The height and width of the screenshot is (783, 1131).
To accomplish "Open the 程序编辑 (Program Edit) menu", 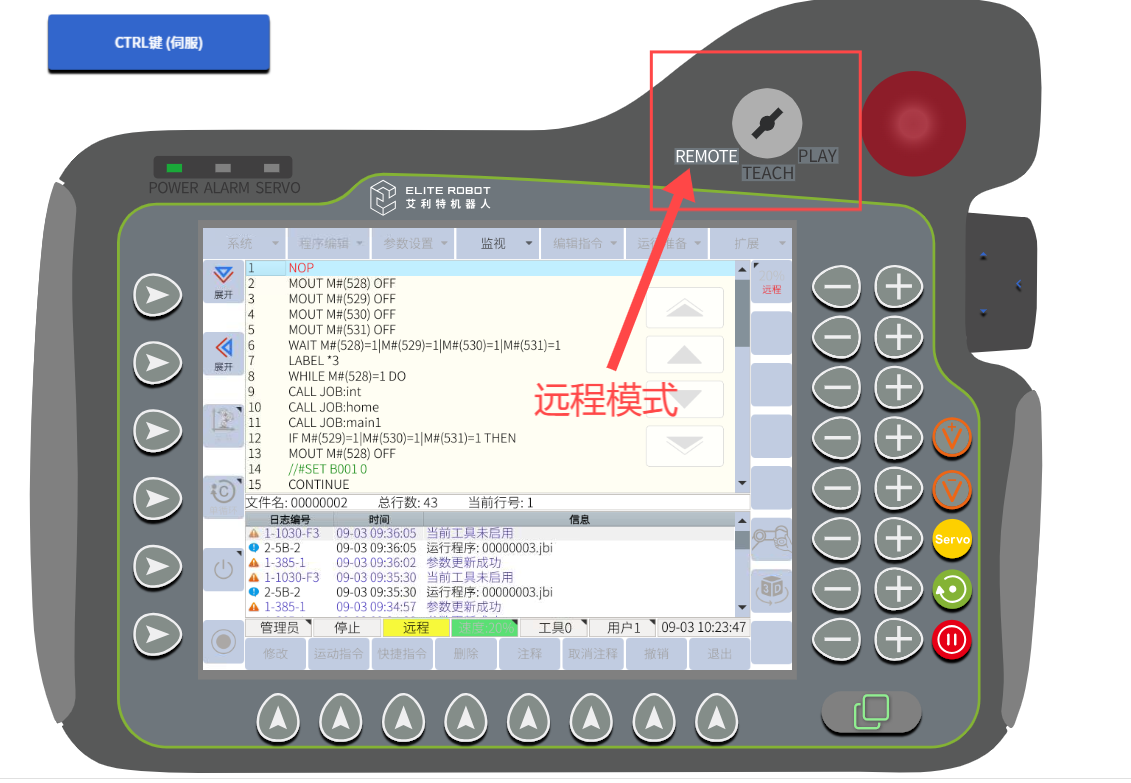I will coord(328,243).
